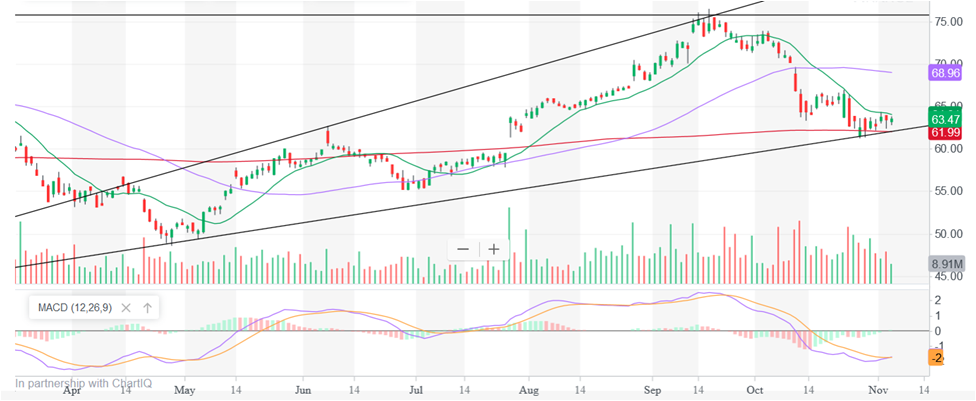This screenshot has height=401, width=976.
Task: Move MACD panel up with arrow icon
Action: (147, 308)
